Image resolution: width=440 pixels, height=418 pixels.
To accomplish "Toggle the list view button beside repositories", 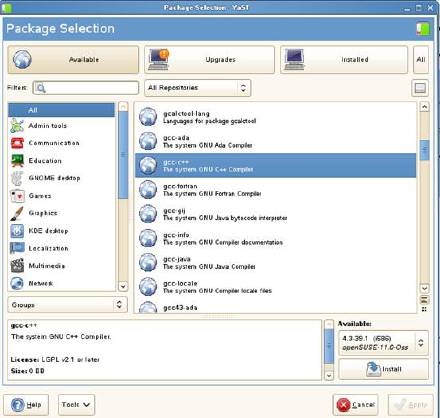I will point(420,88).
